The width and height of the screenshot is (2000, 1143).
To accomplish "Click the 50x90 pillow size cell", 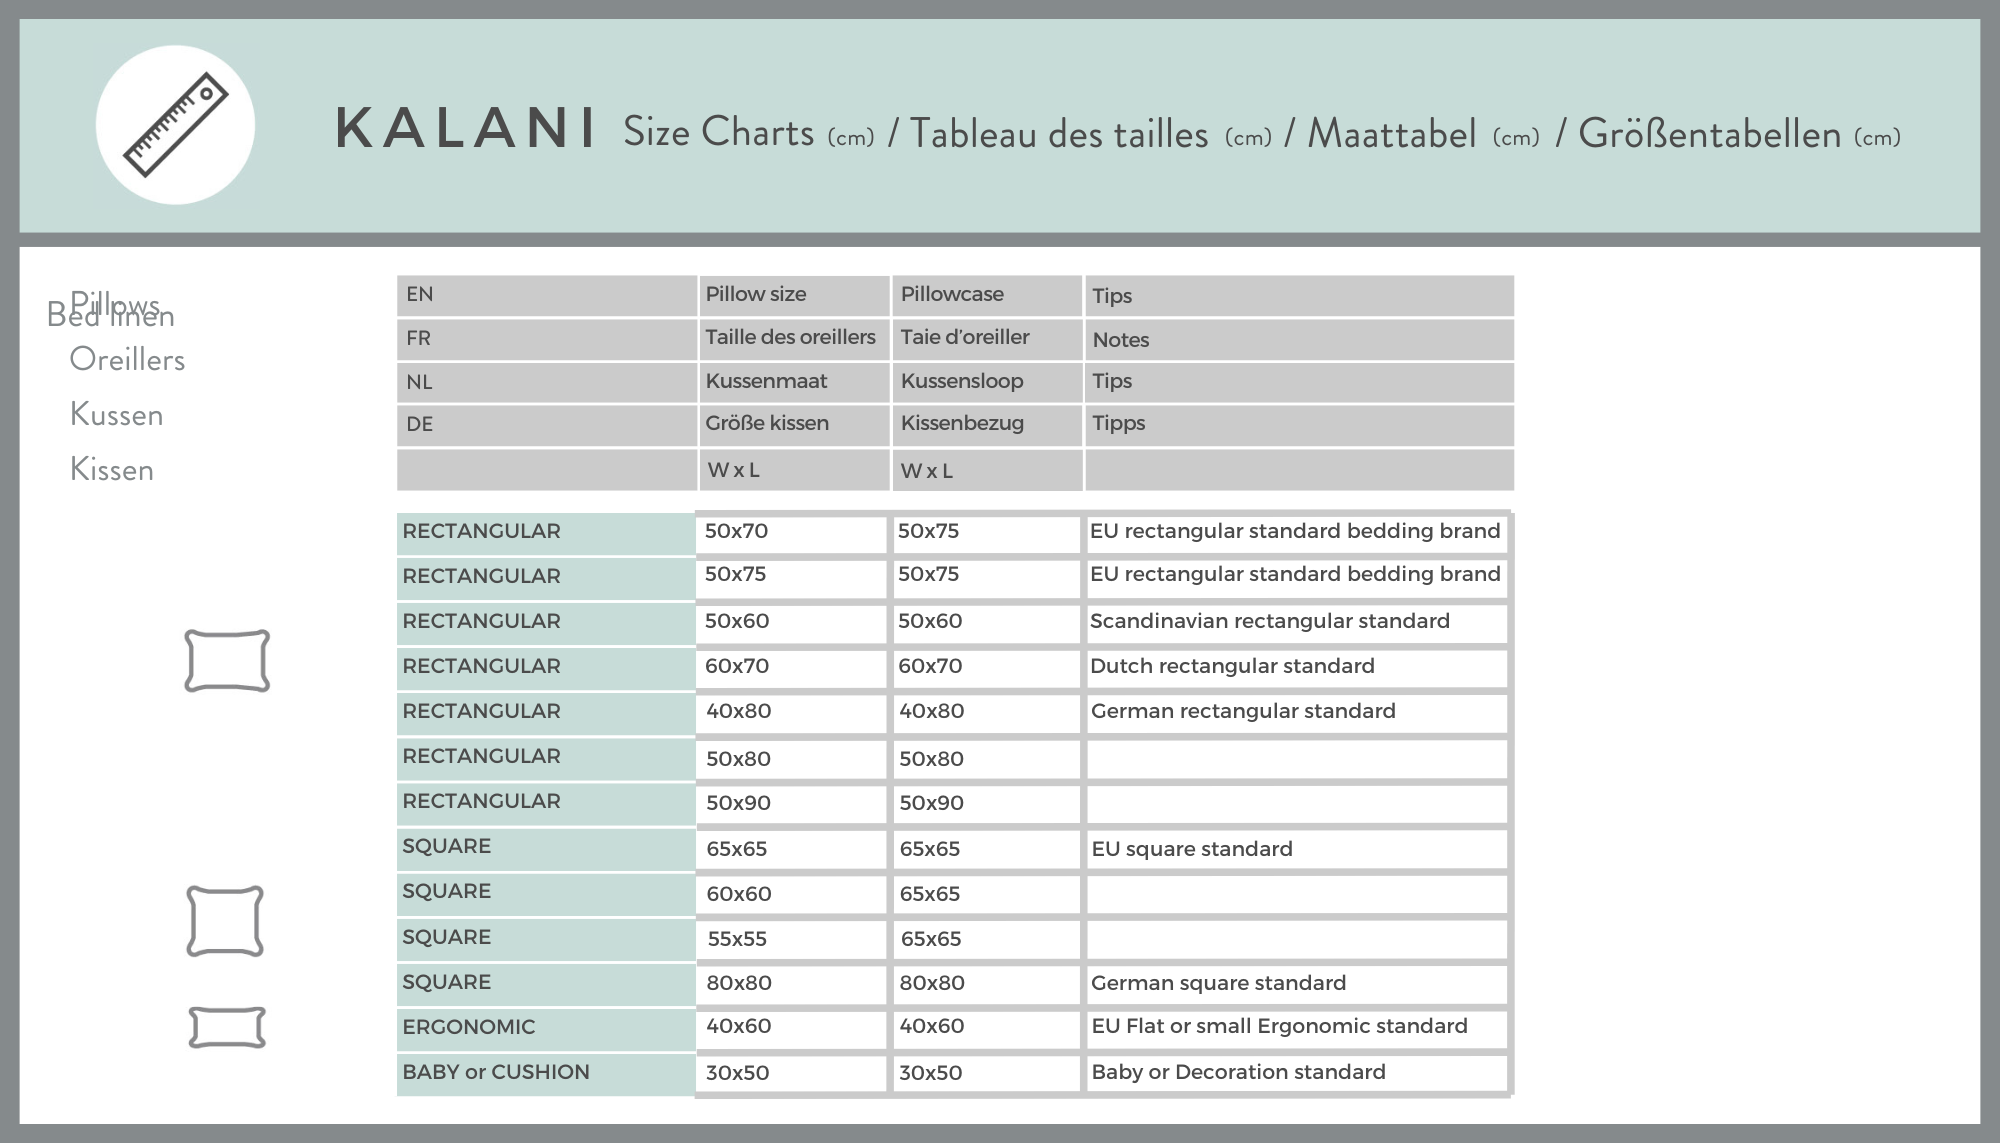I will 791,803.
